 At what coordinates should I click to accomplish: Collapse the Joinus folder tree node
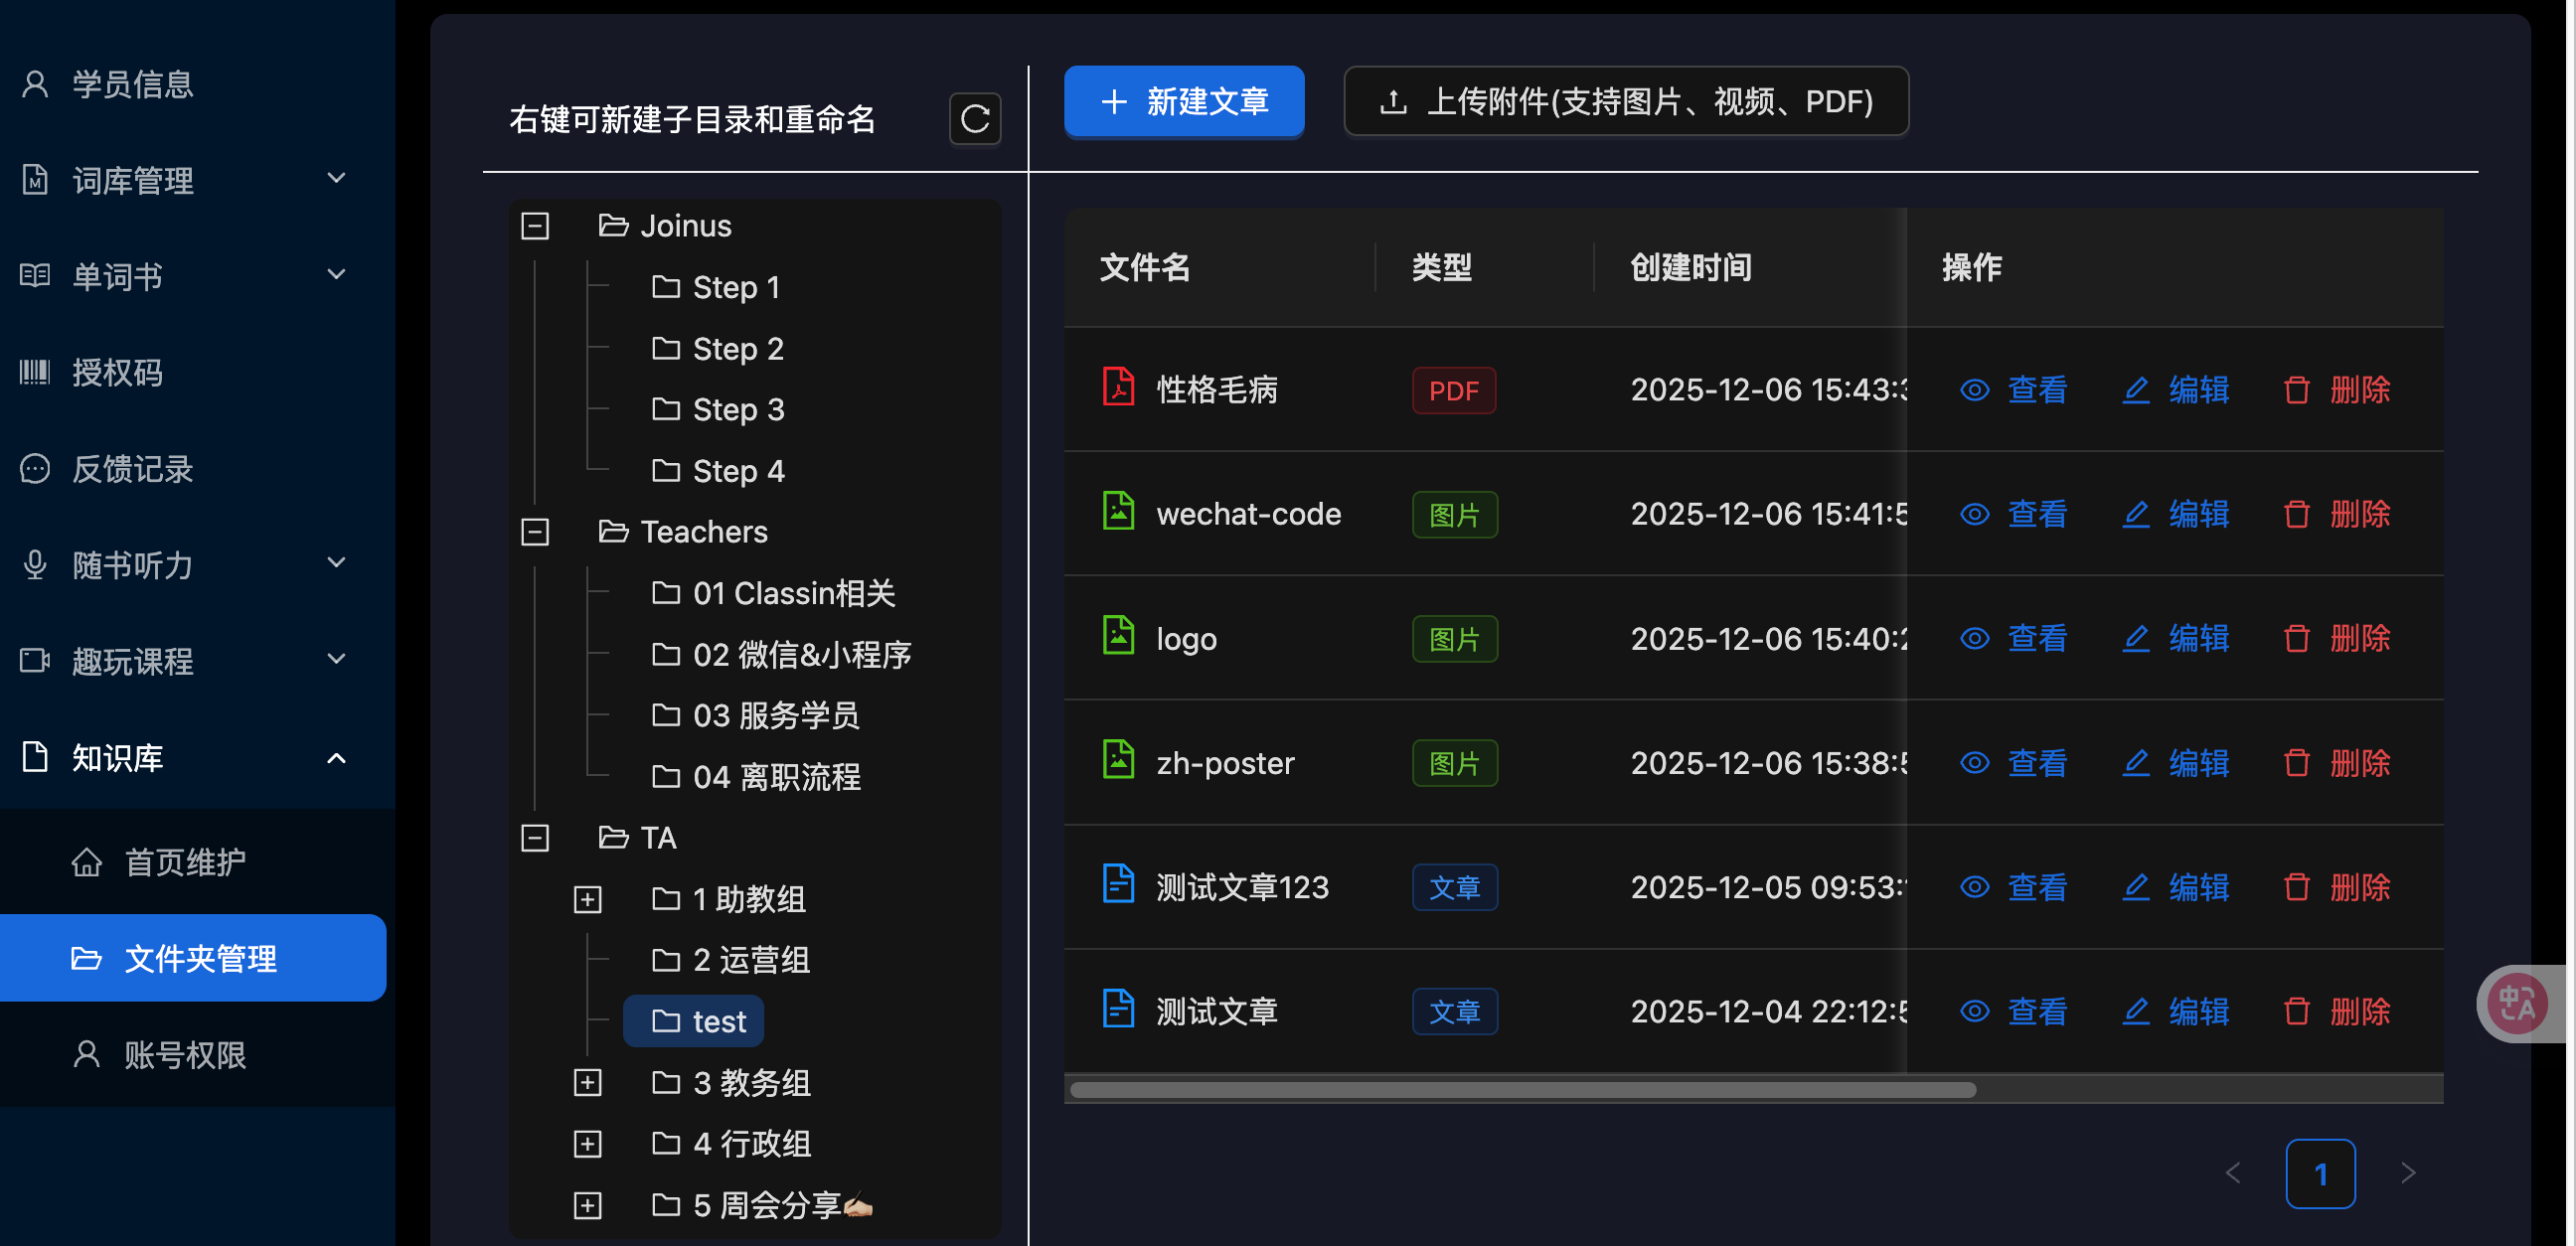click(535, 226)
